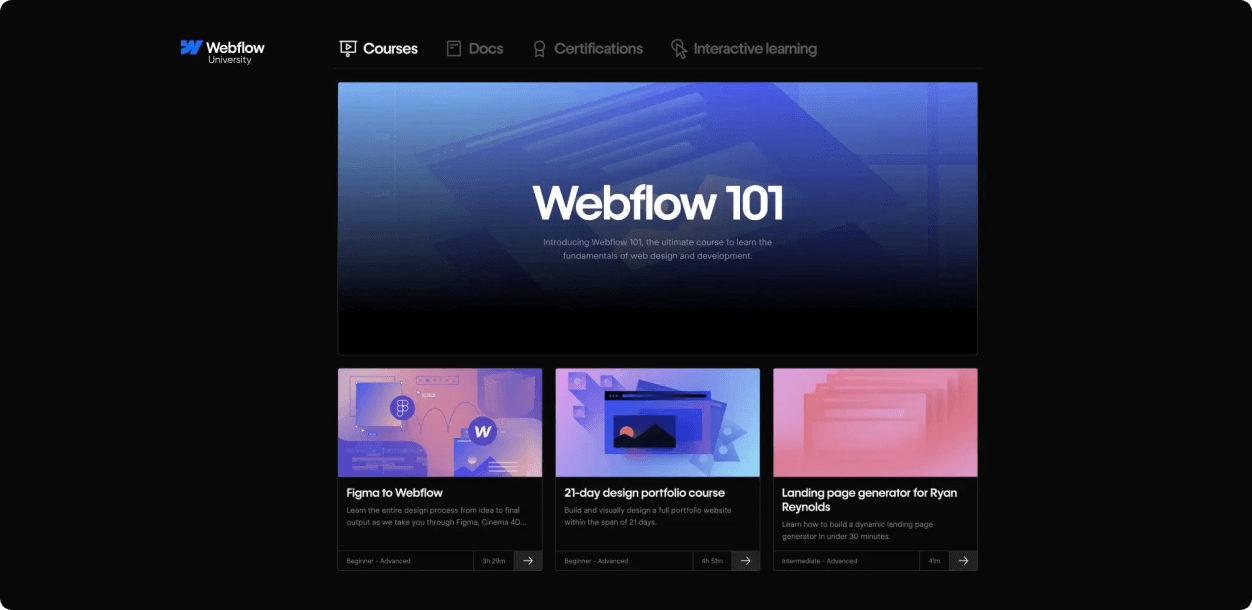Click Beginner - Advanced label on 21-day card
The width and height of the screenshot is (1252, 610).
click(596, 561)
